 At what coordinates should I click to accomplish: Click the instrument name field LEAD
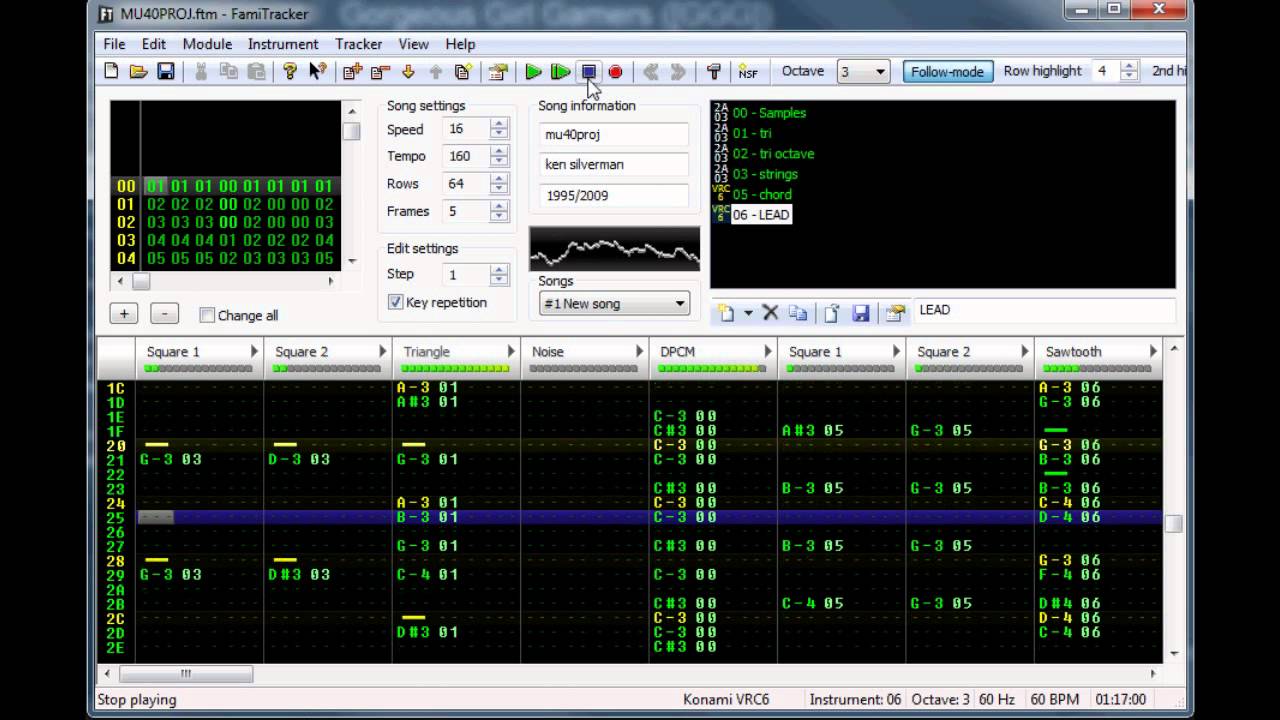tap(1044, 310)
